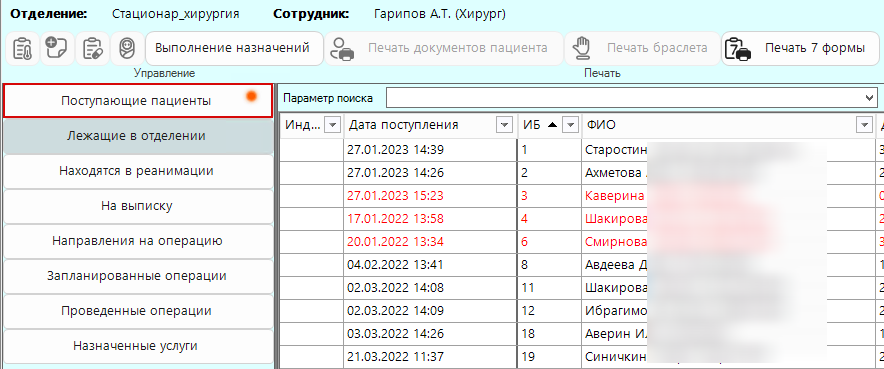
Task: Click the prescriptions clipboard with pill icon
Action: [x=92, y=48]
